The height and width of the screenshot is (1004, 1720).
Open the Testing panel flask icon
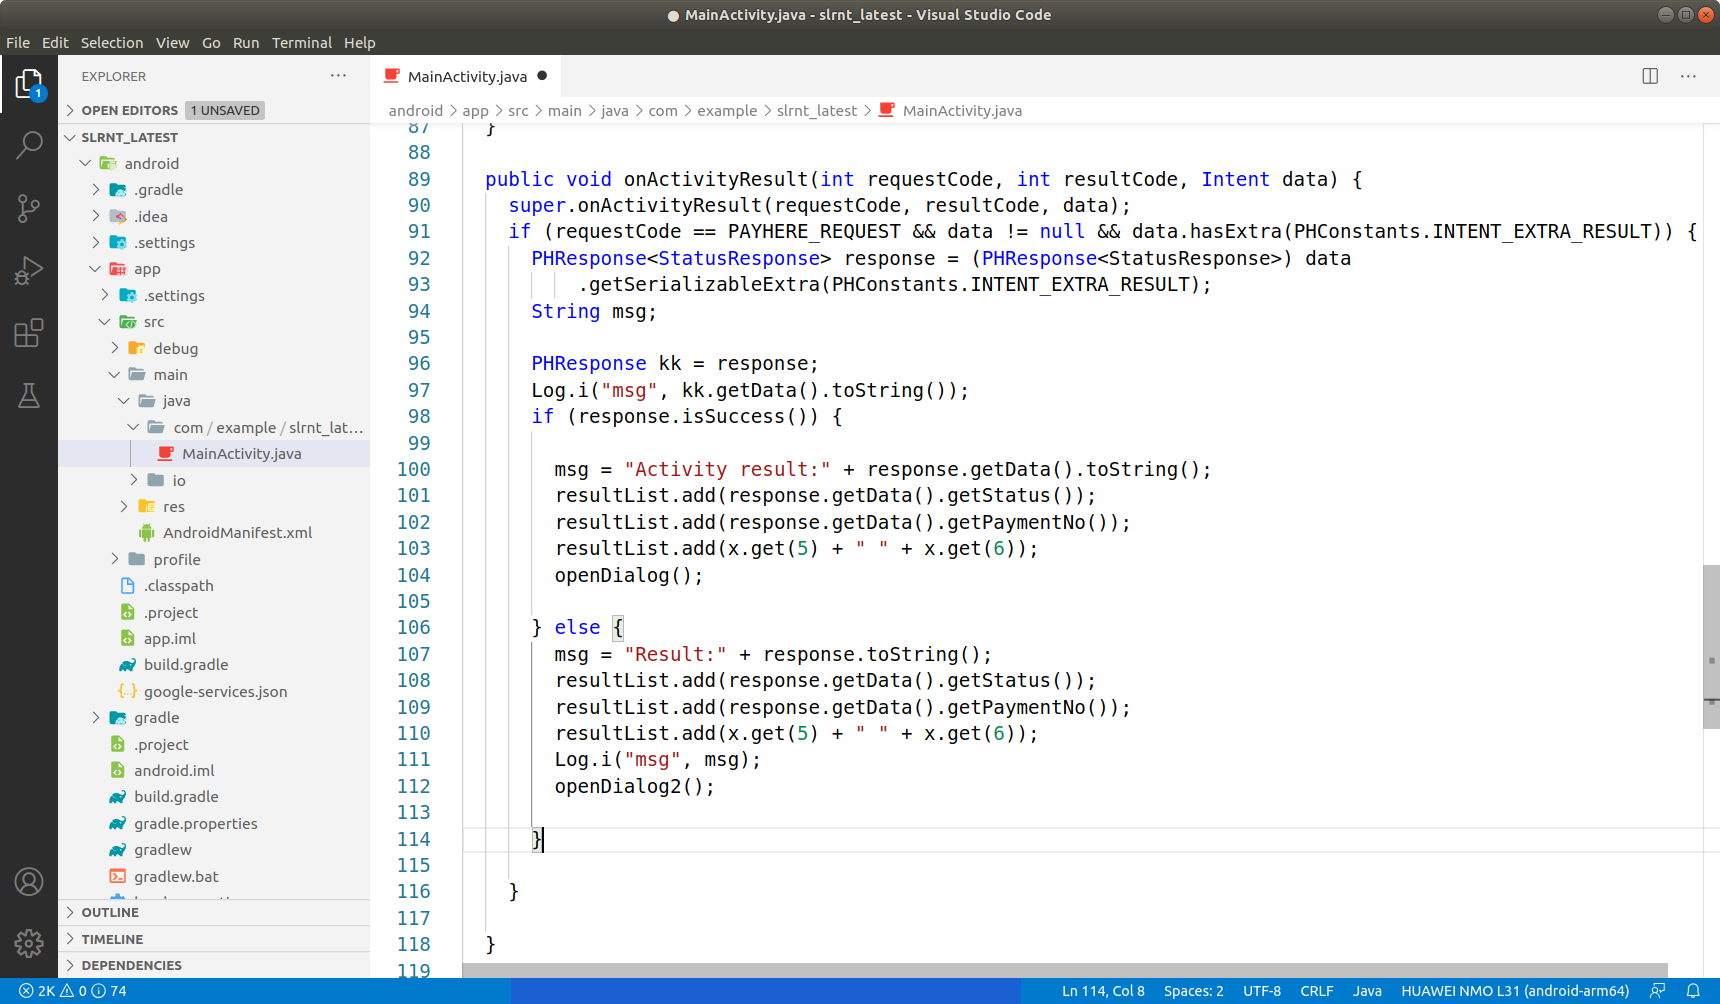[29, 396]
